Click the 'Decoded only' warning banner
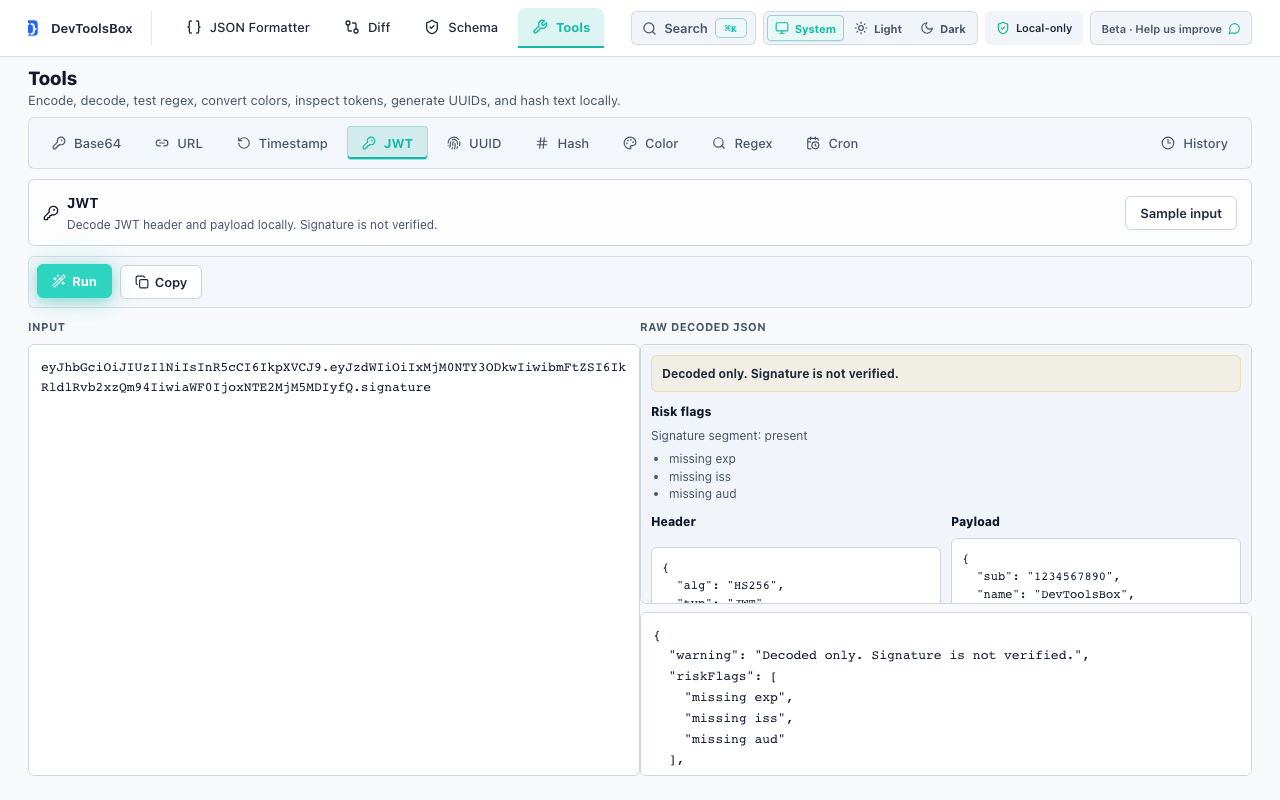The image size is (1280, 800). (x=946, y=373)
